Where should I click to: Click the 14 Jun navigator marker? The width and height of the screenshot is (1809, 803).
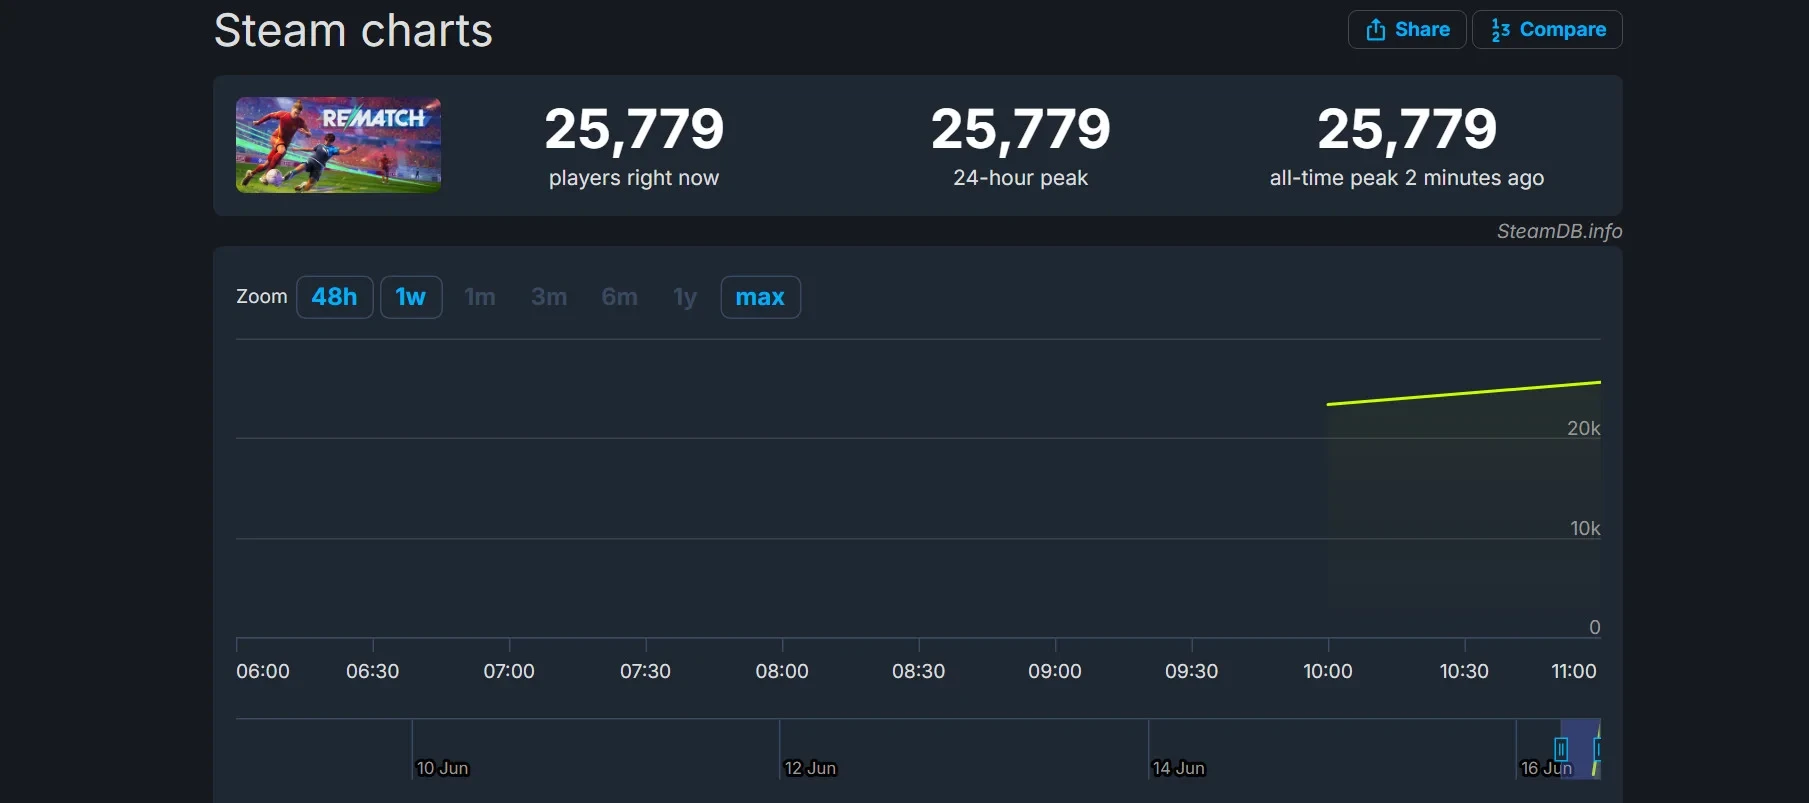[1178, 768]
